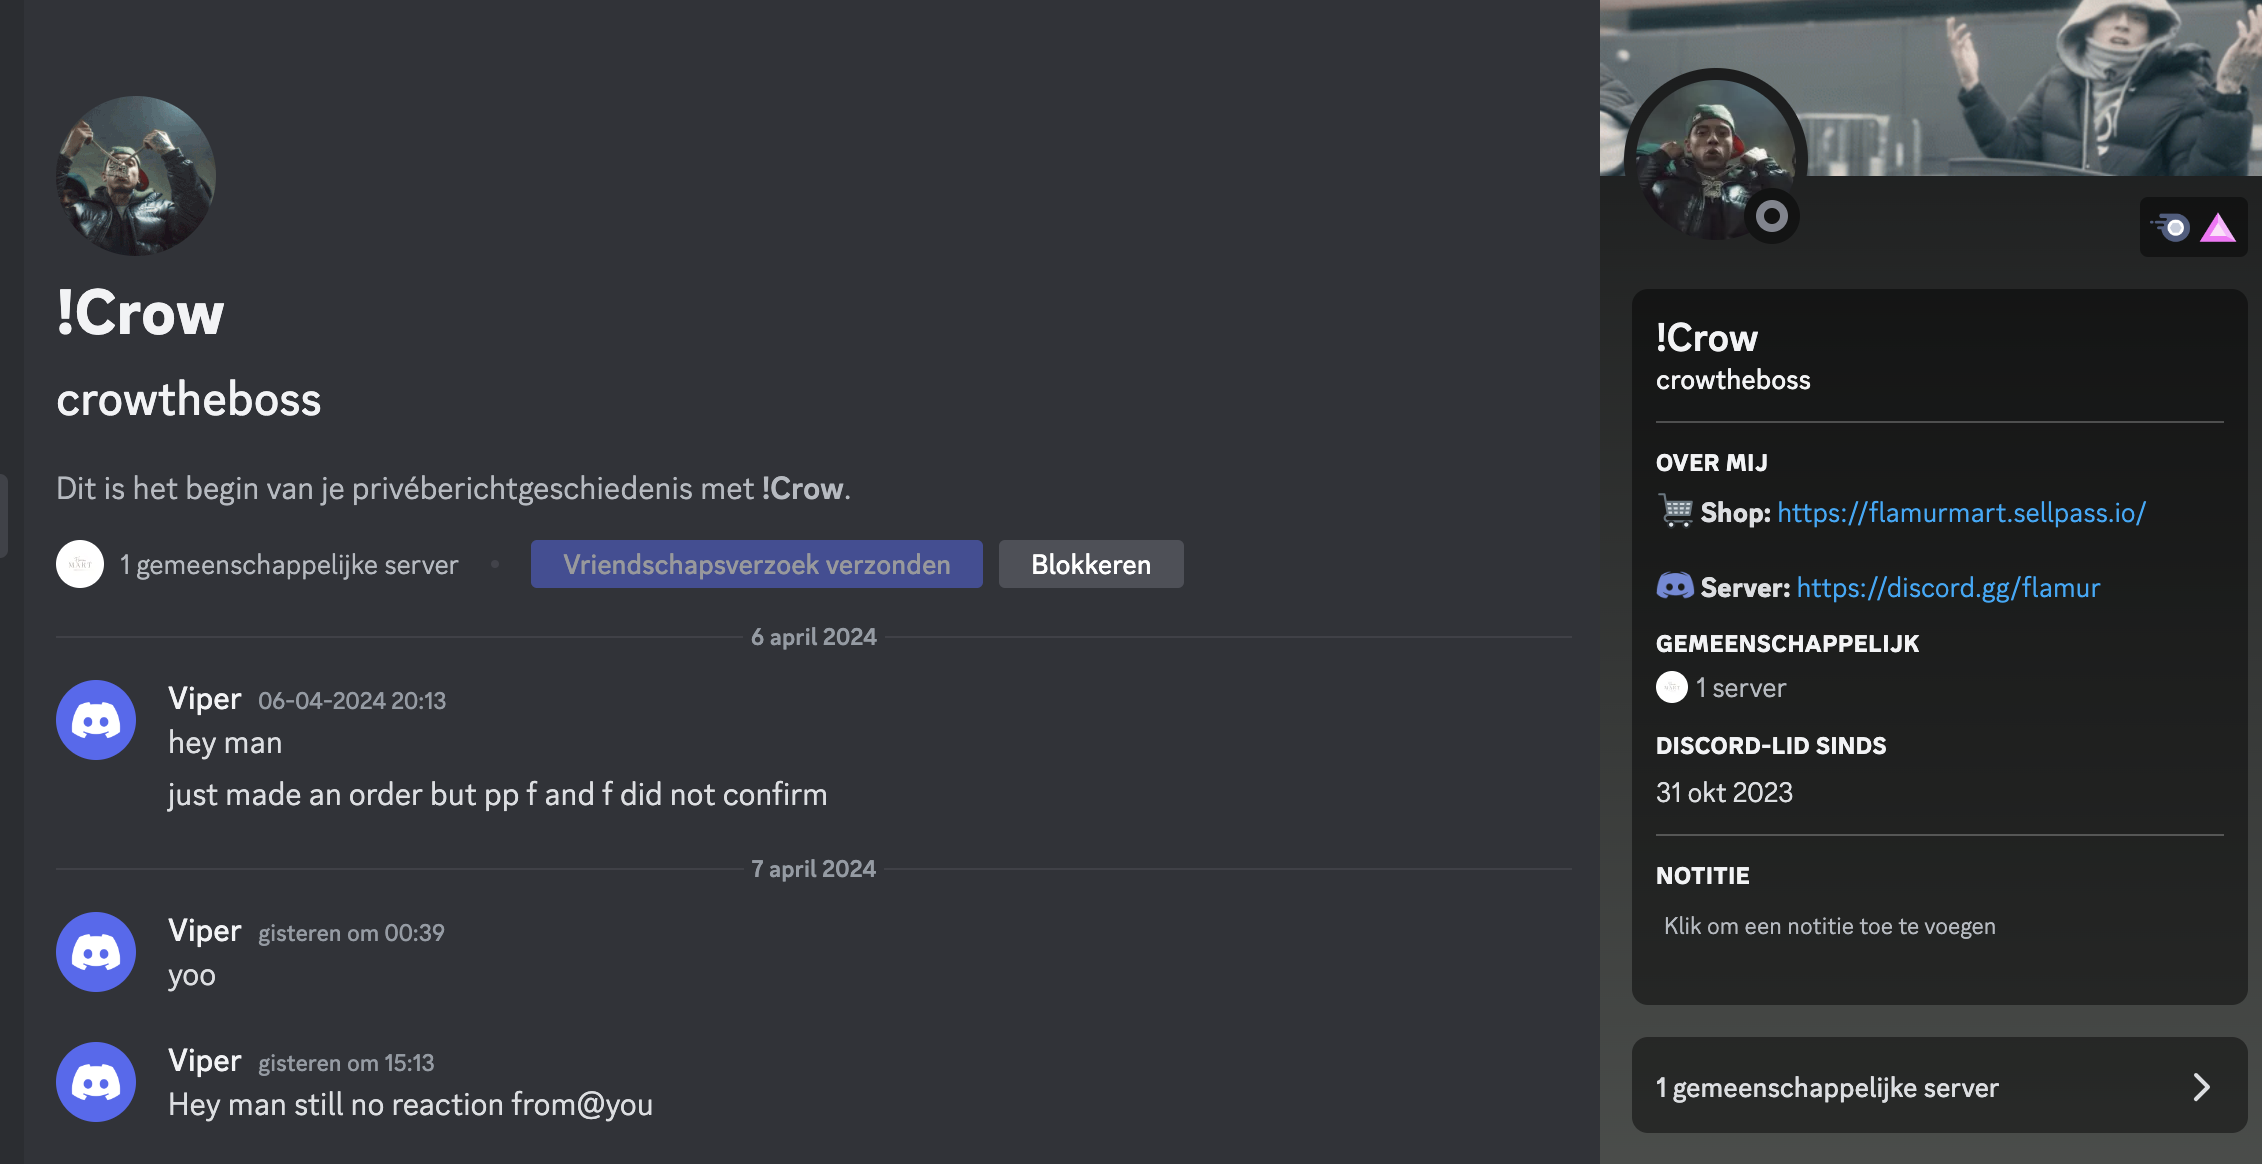Screen dimensions: 2262x1164
Task: Click the profile panel avatar picture
Action: (x=1712, y=152)
